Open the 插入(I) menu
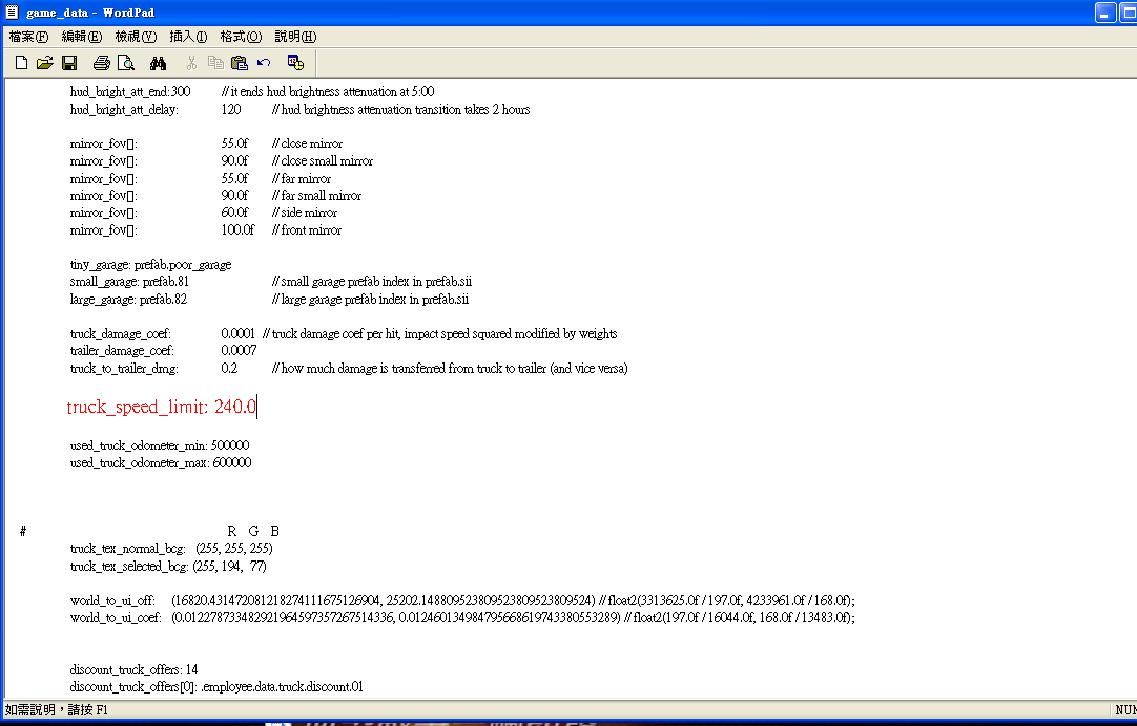 click(x=188, y=36)
